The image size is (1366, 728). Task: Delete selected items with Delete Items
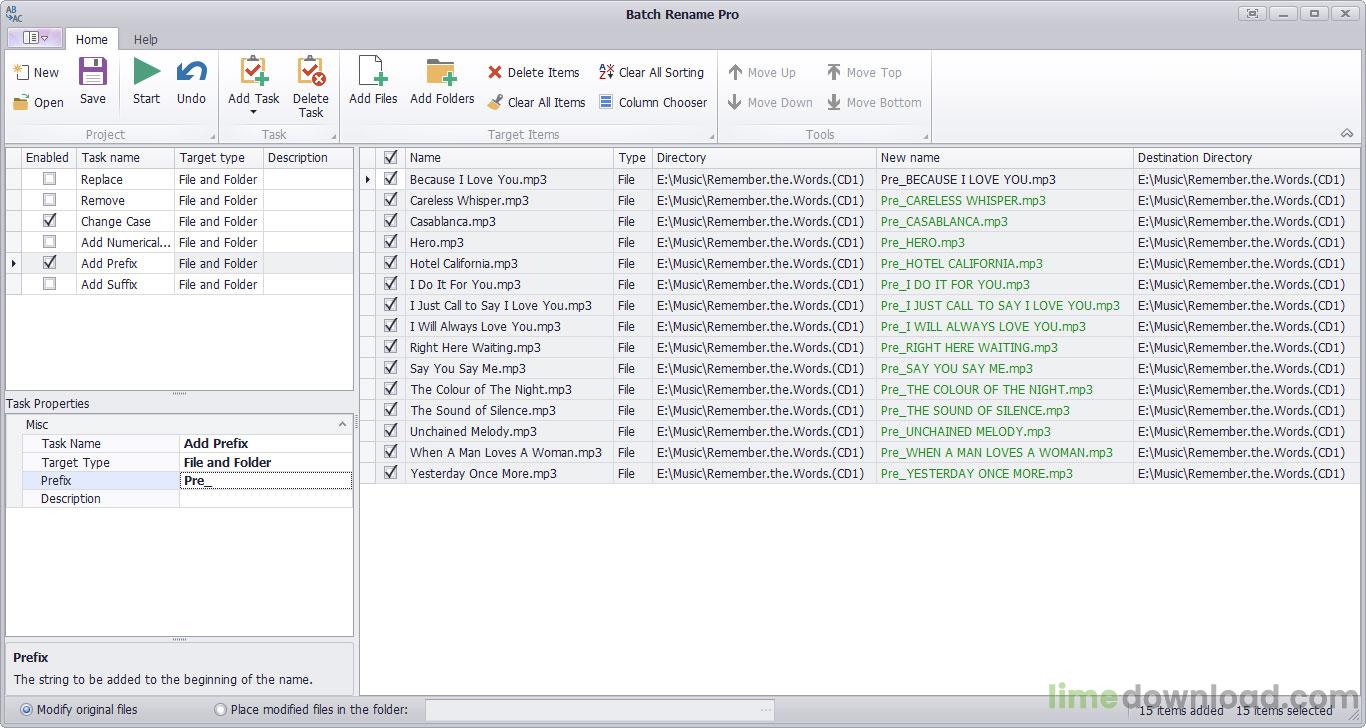[534, 72]
